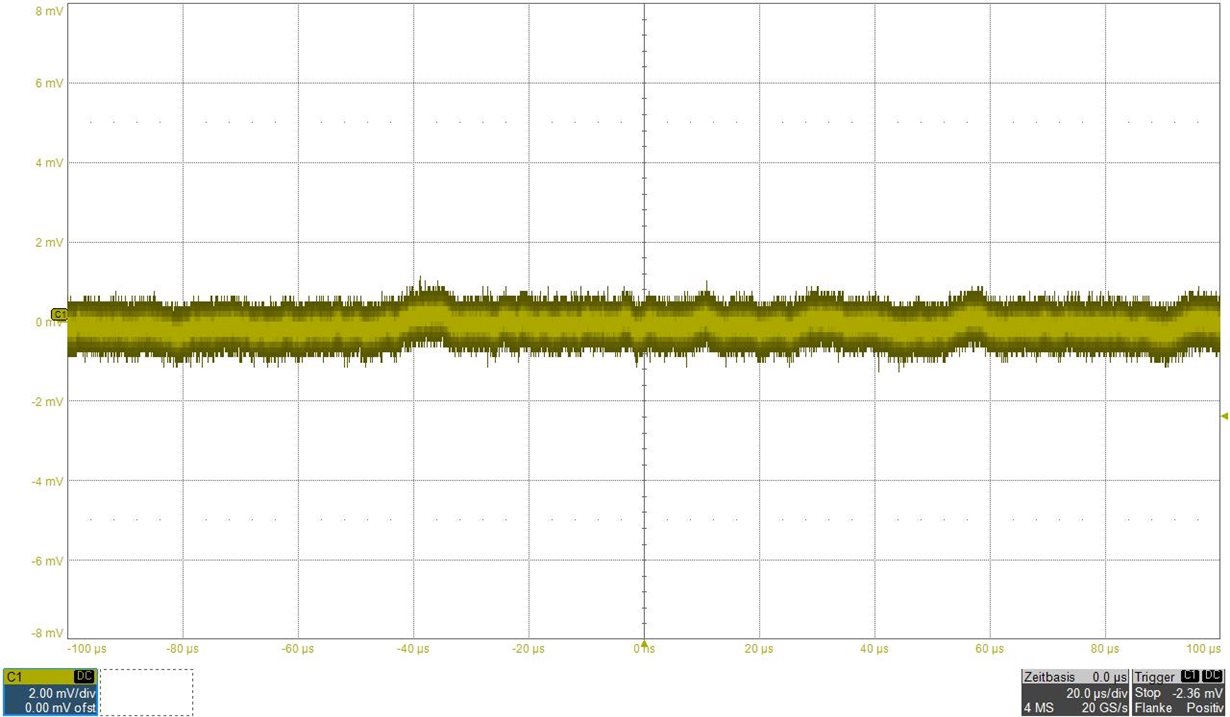
Task: Click the trigger time marker at 0 µs
Action: point(644,644)
